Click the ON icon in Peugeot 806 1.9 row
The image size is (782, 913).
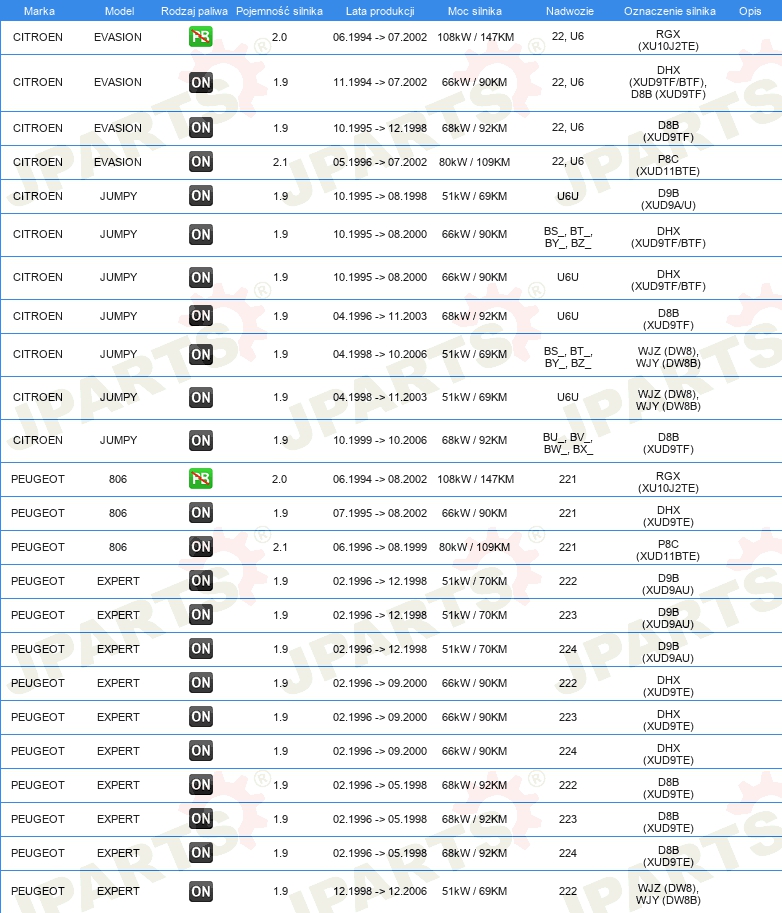pyautogui.click(x=200, y=512)
